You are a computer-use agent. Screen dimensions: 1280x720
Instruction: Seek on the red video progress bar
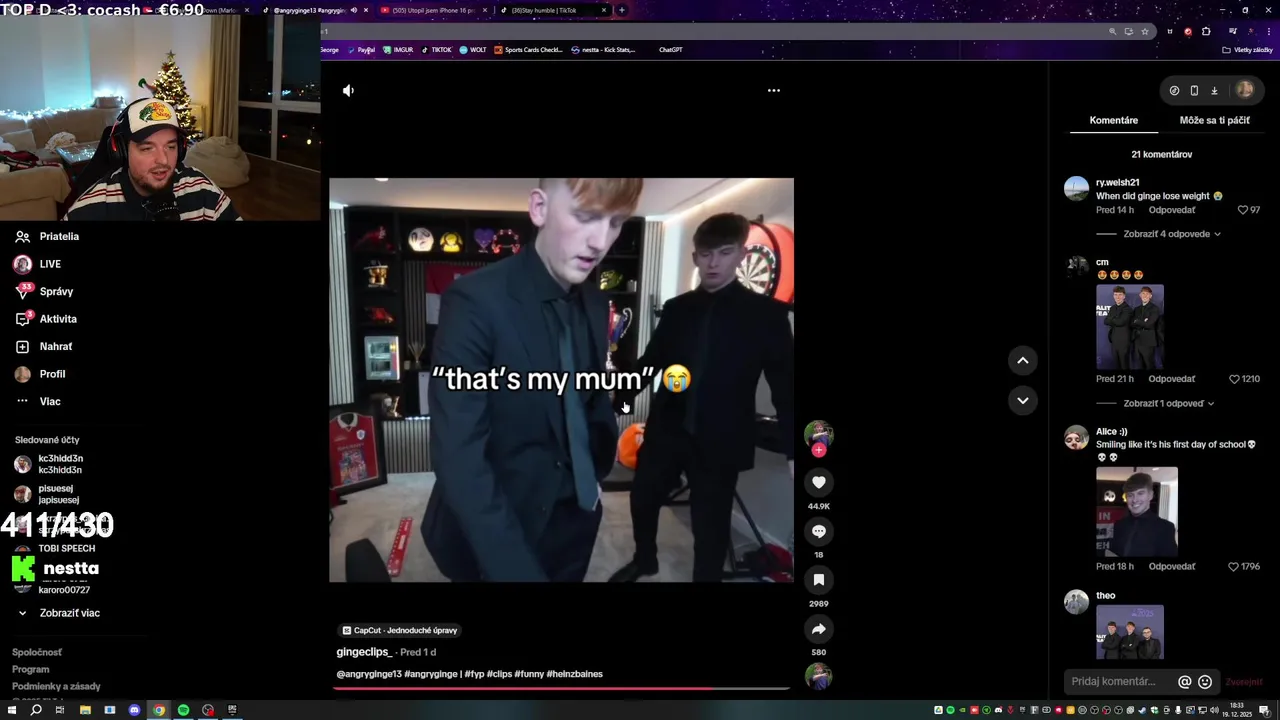pyautogui.click(x=560, y=688)
